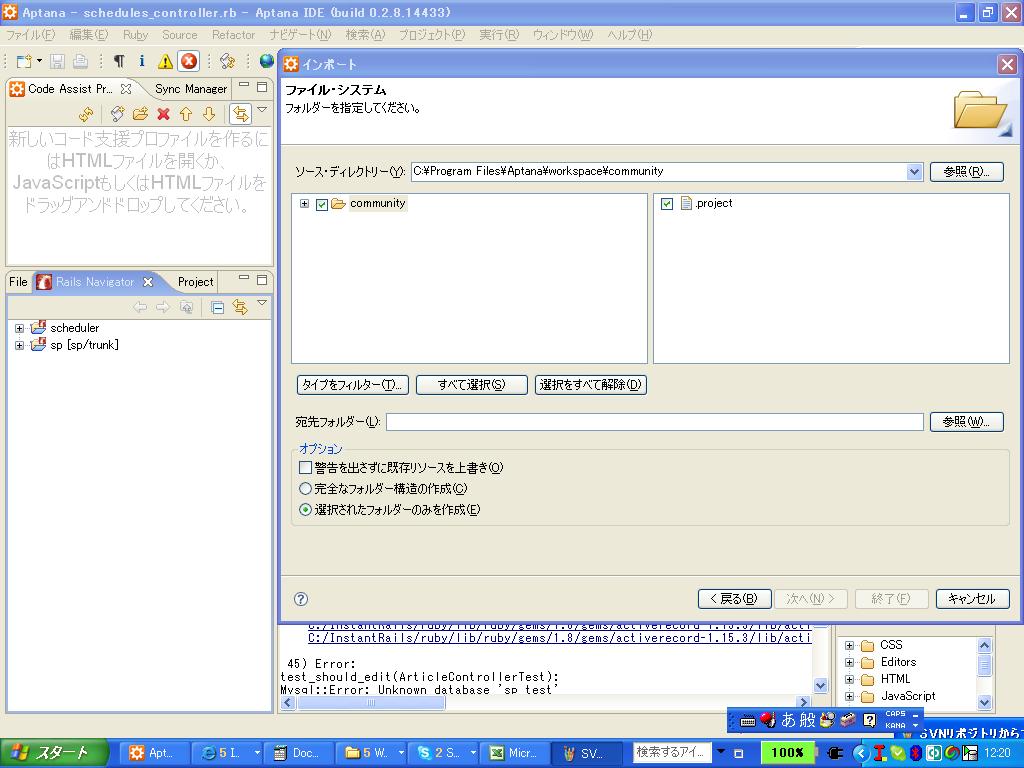Open the Source menu

[180, 35]
